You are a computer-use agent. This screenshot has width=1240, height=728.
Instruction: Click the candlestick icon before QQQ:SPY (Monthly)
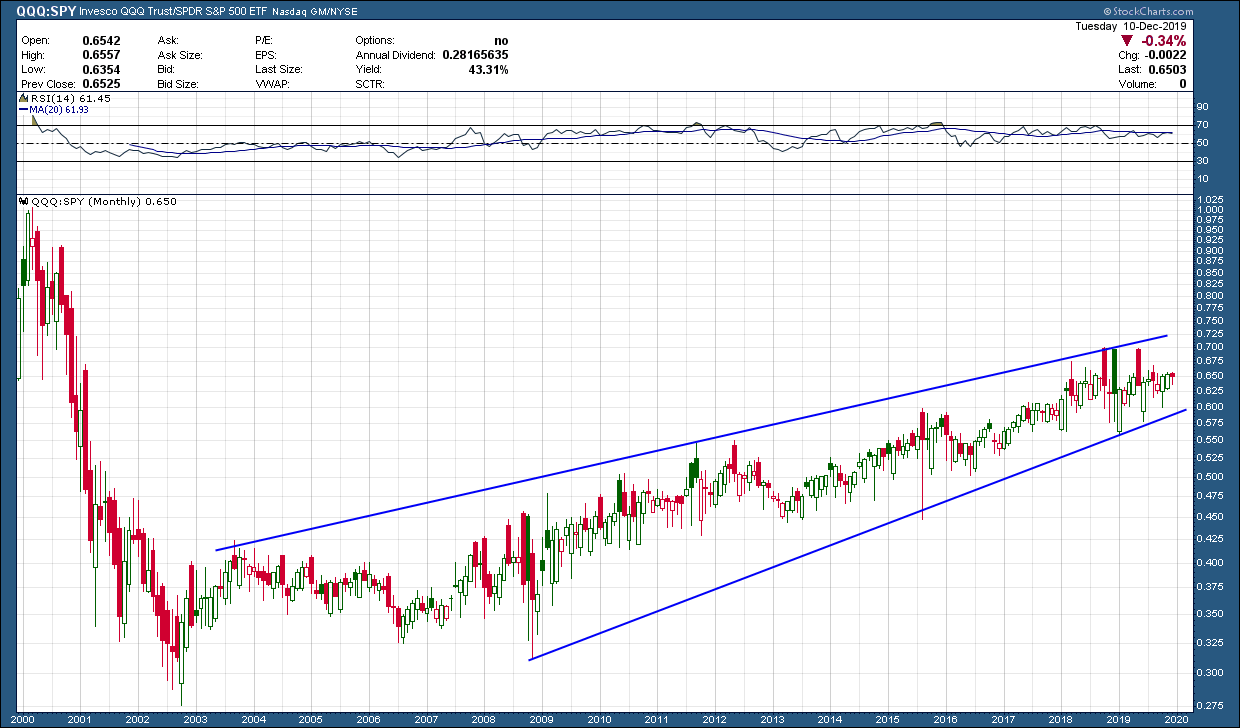pyautogui.click(x=26, y=201)
